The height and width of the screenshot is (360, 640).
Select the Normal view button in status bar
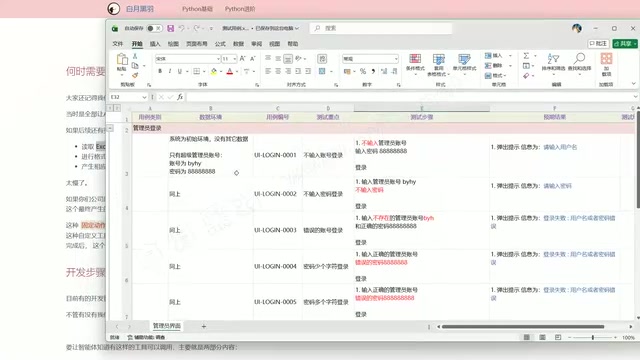tap(527, 338)
